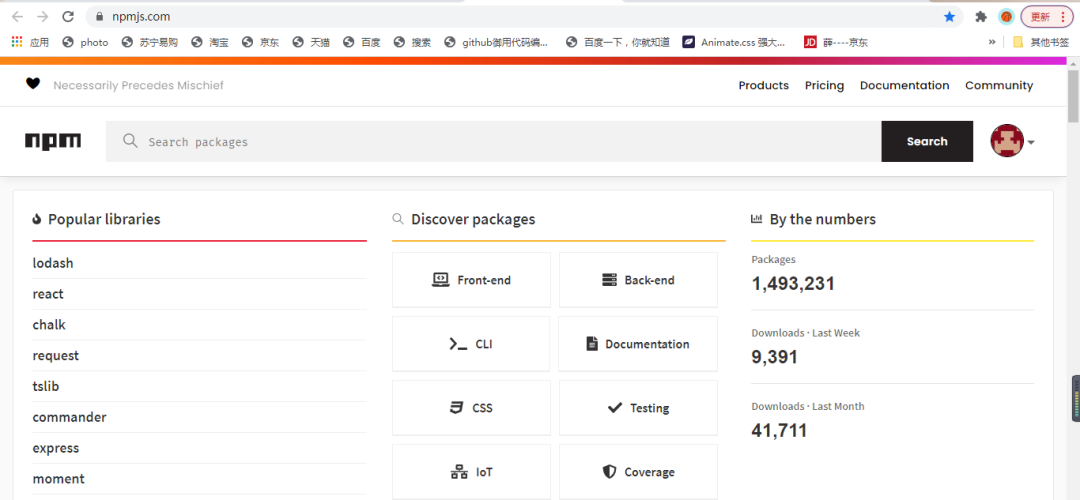The height and width of the screenshot is (500, 1080).
Task: Open the request library link
Action: 56,355
